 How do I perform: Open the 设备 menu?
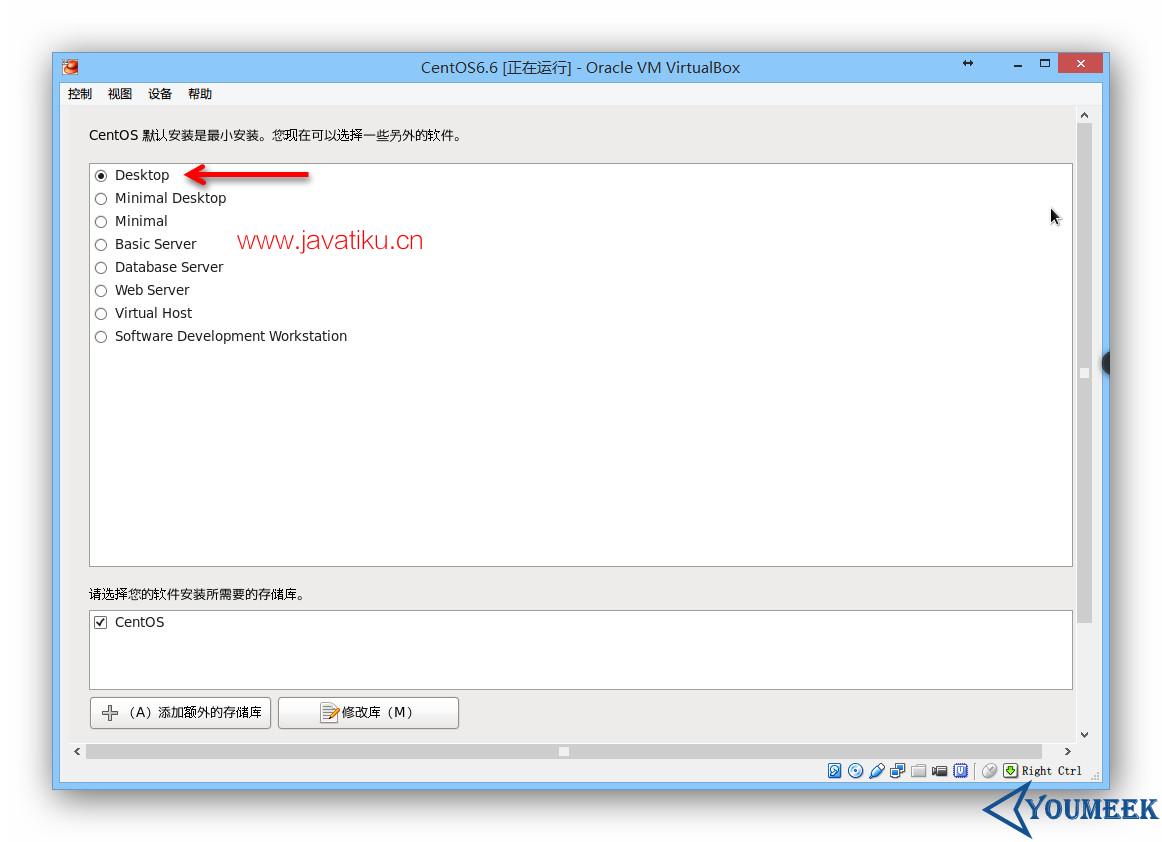[159, 93]
